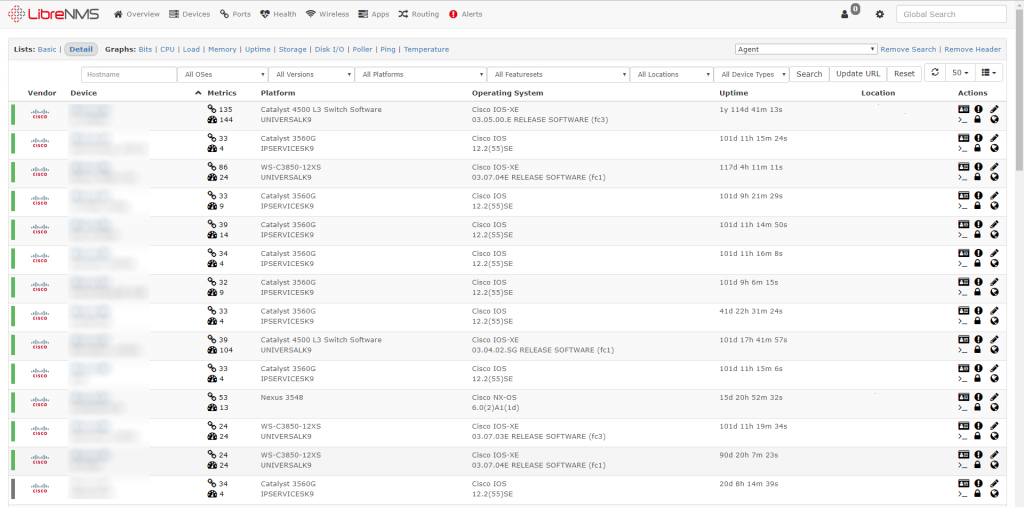Click the LibreNMS logo

coord(54,14)
